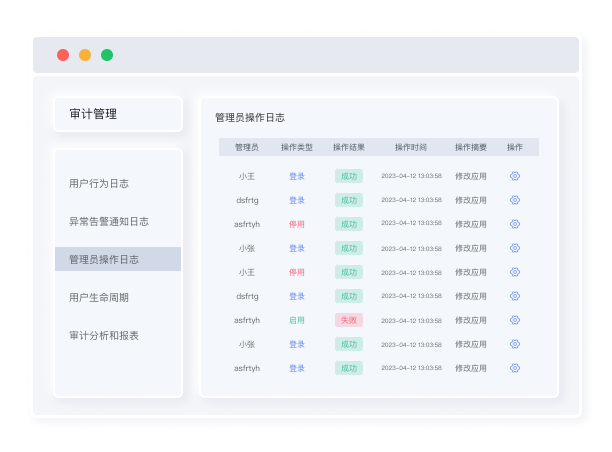
Task: Click the 管理员操作日志 panel heading
Action: (x=250, y=117)
